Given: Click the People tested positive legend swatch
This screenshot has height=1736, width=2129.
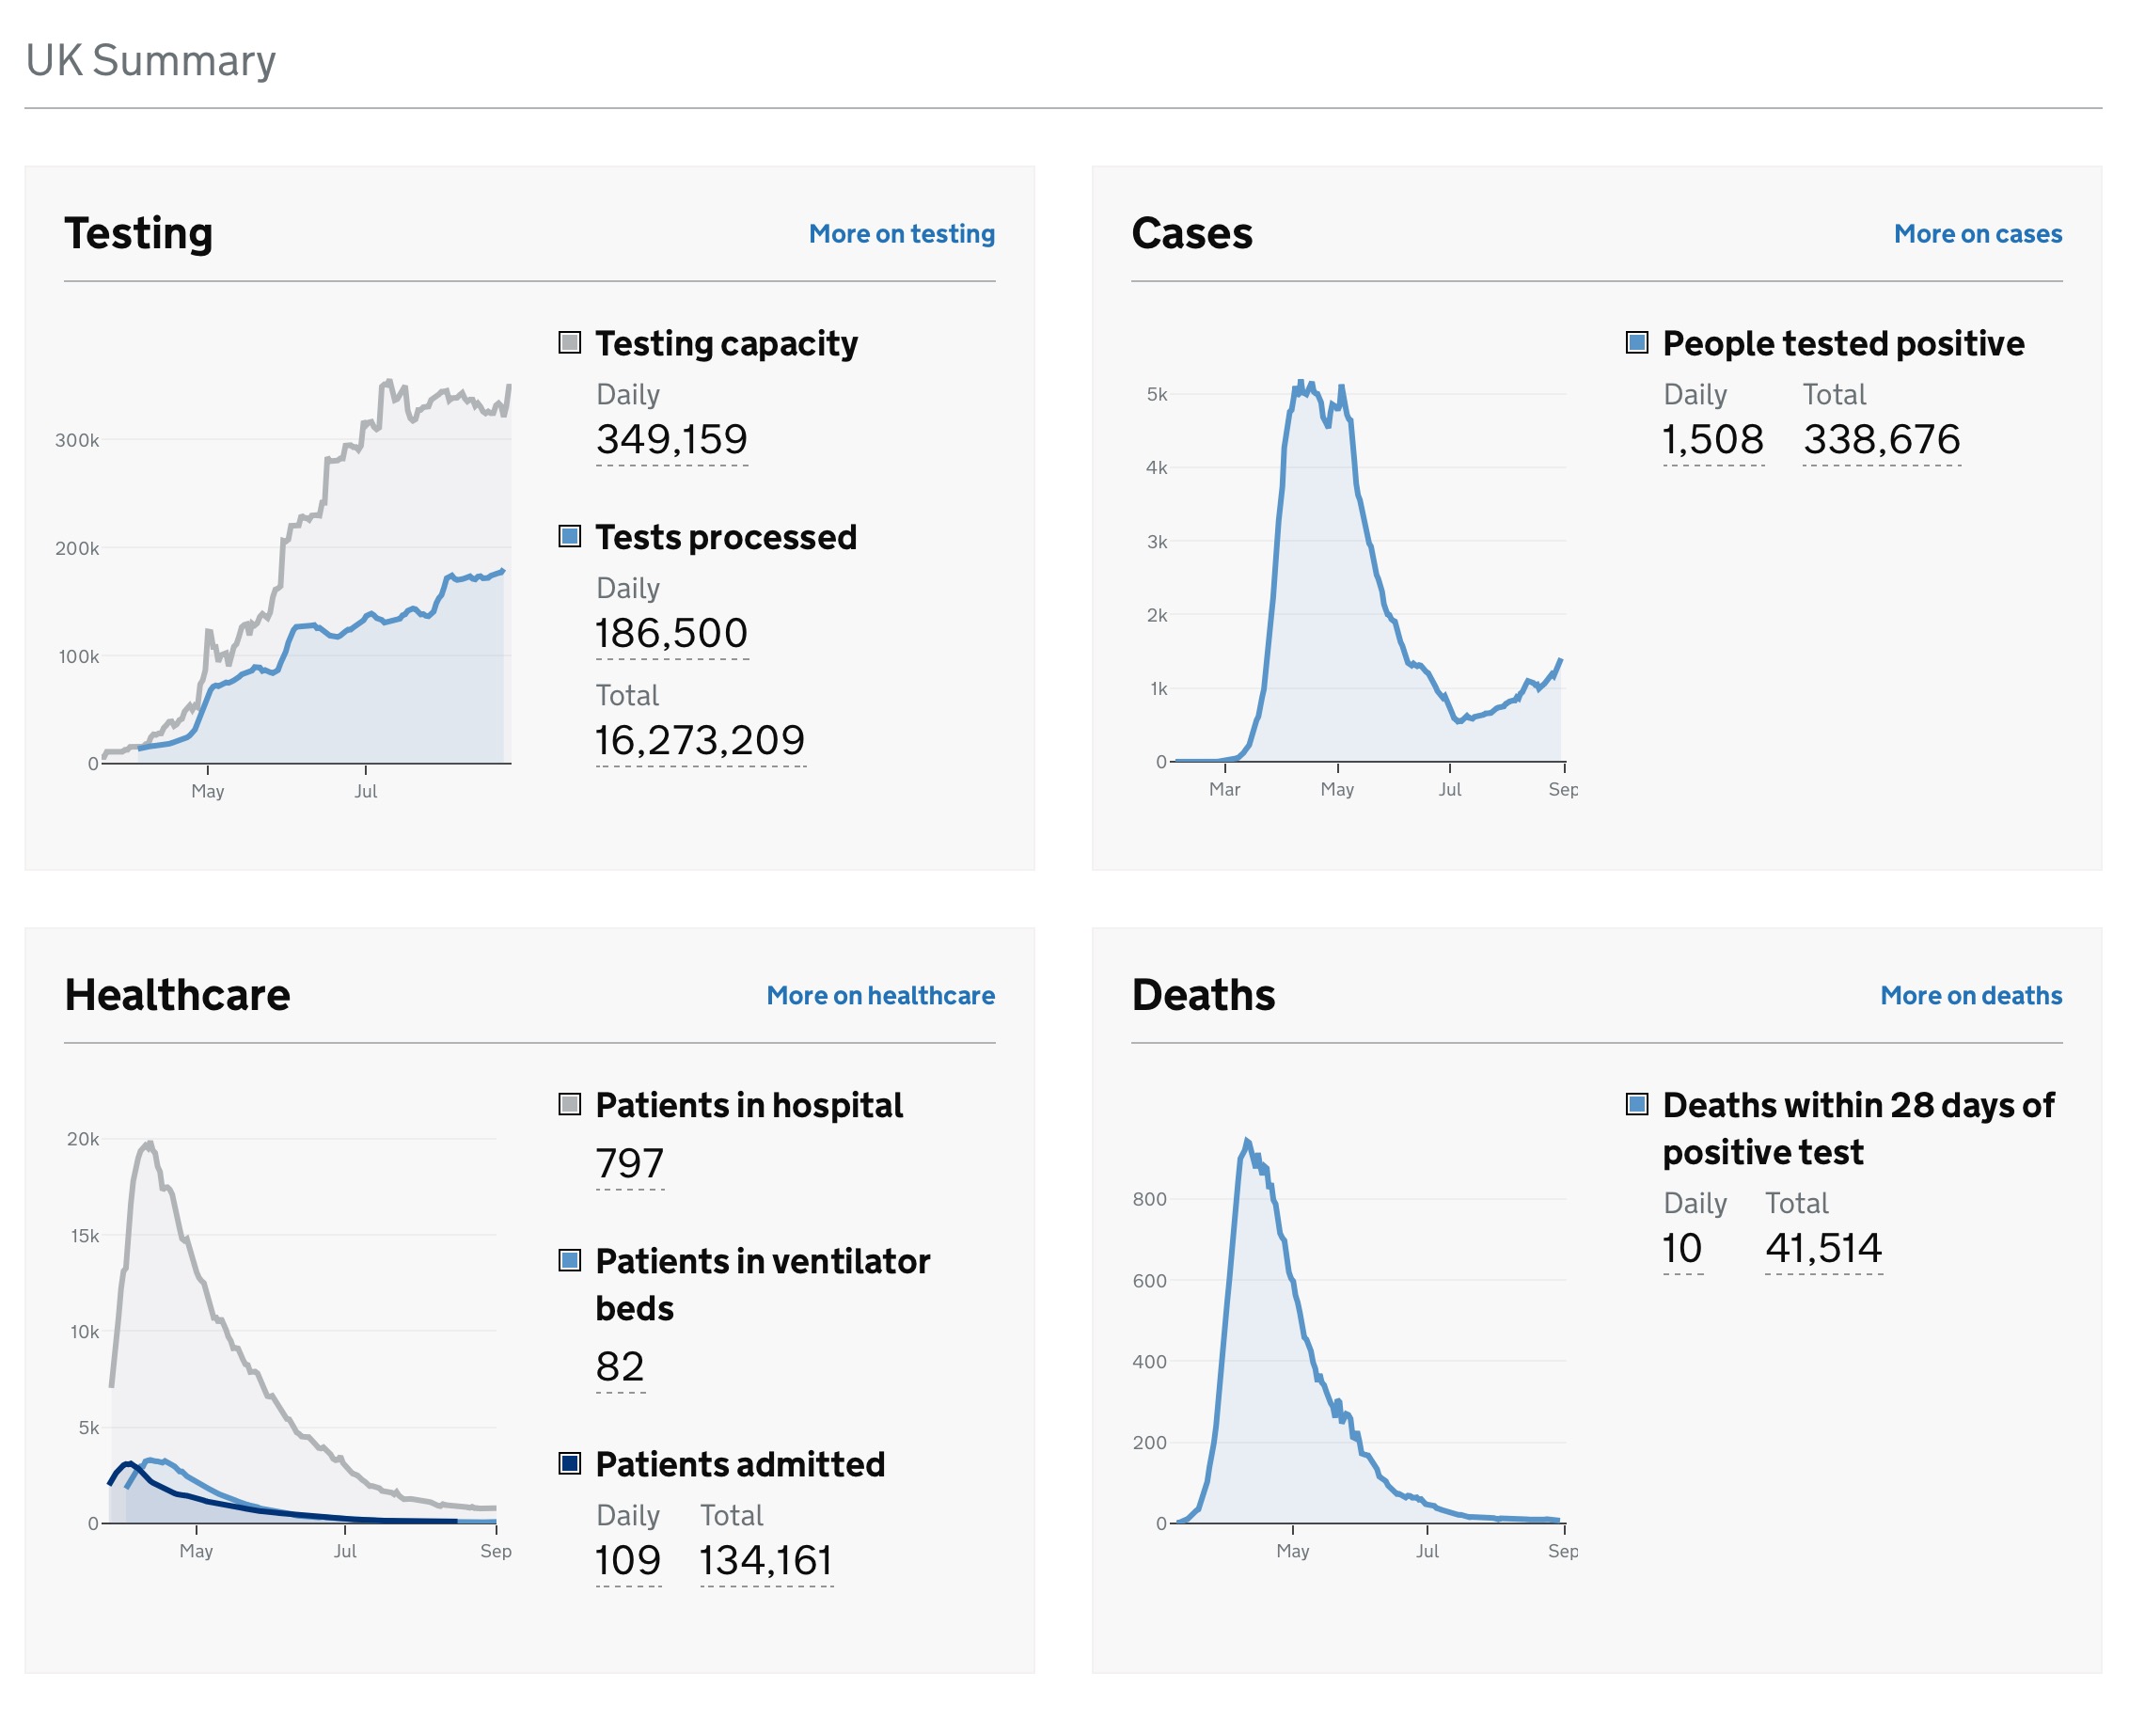Looking at the screenshot, I should [1636, 343].
